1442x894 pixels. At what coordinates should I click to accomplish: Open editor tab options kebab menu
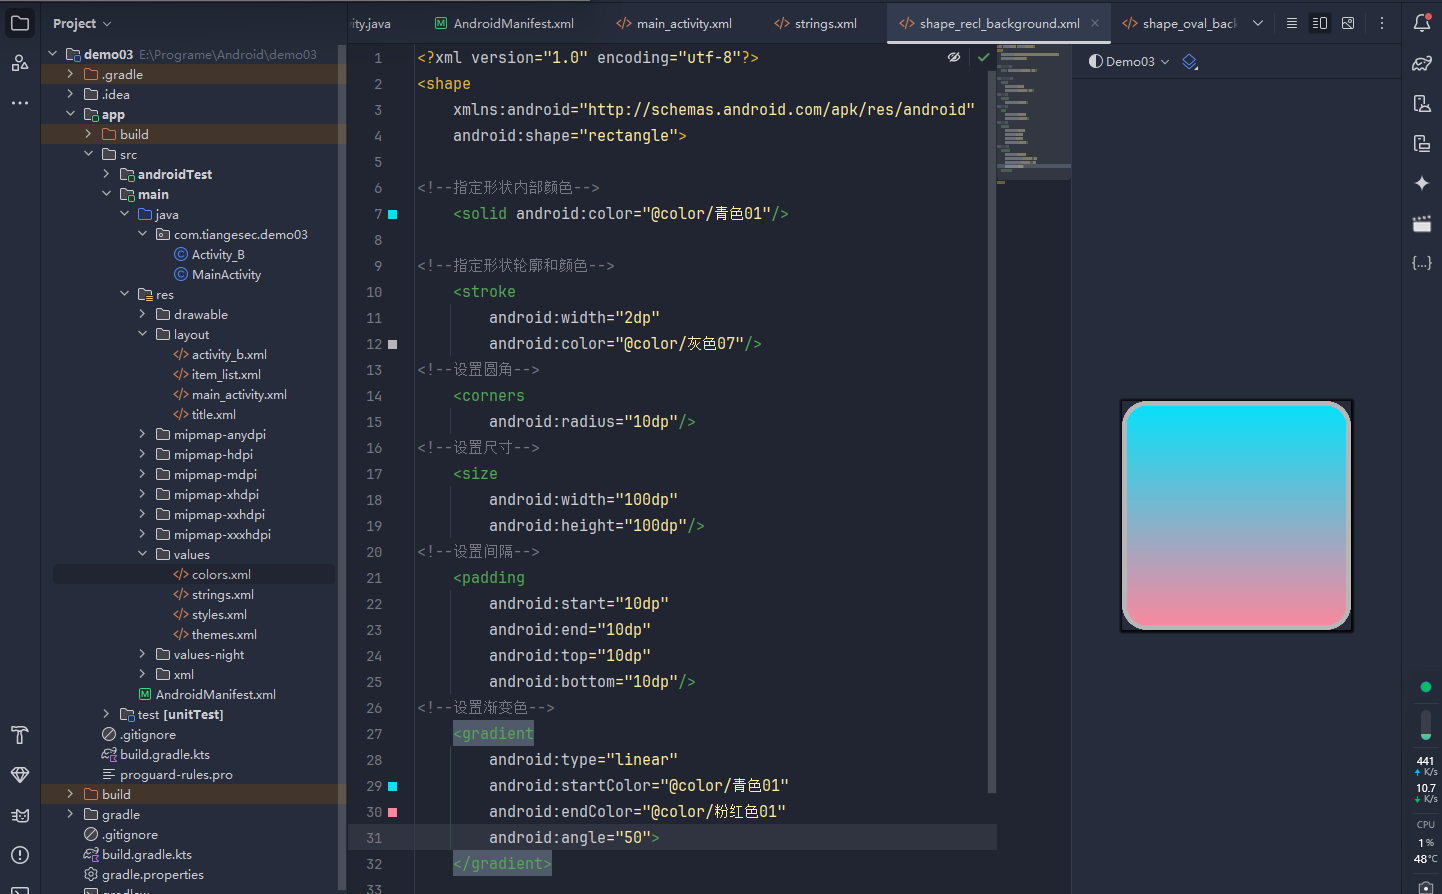tap(1382, 23)
